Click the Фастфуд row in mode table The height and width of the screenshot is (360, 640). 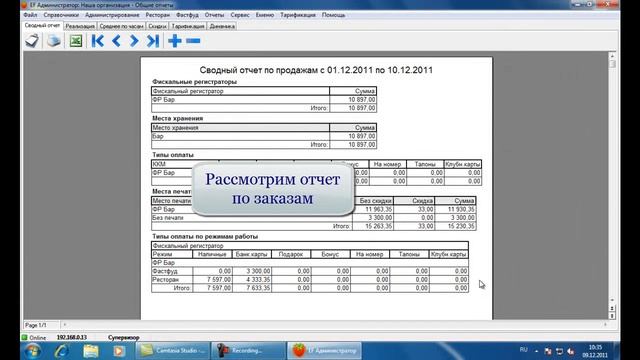click(x=310, y=271)
